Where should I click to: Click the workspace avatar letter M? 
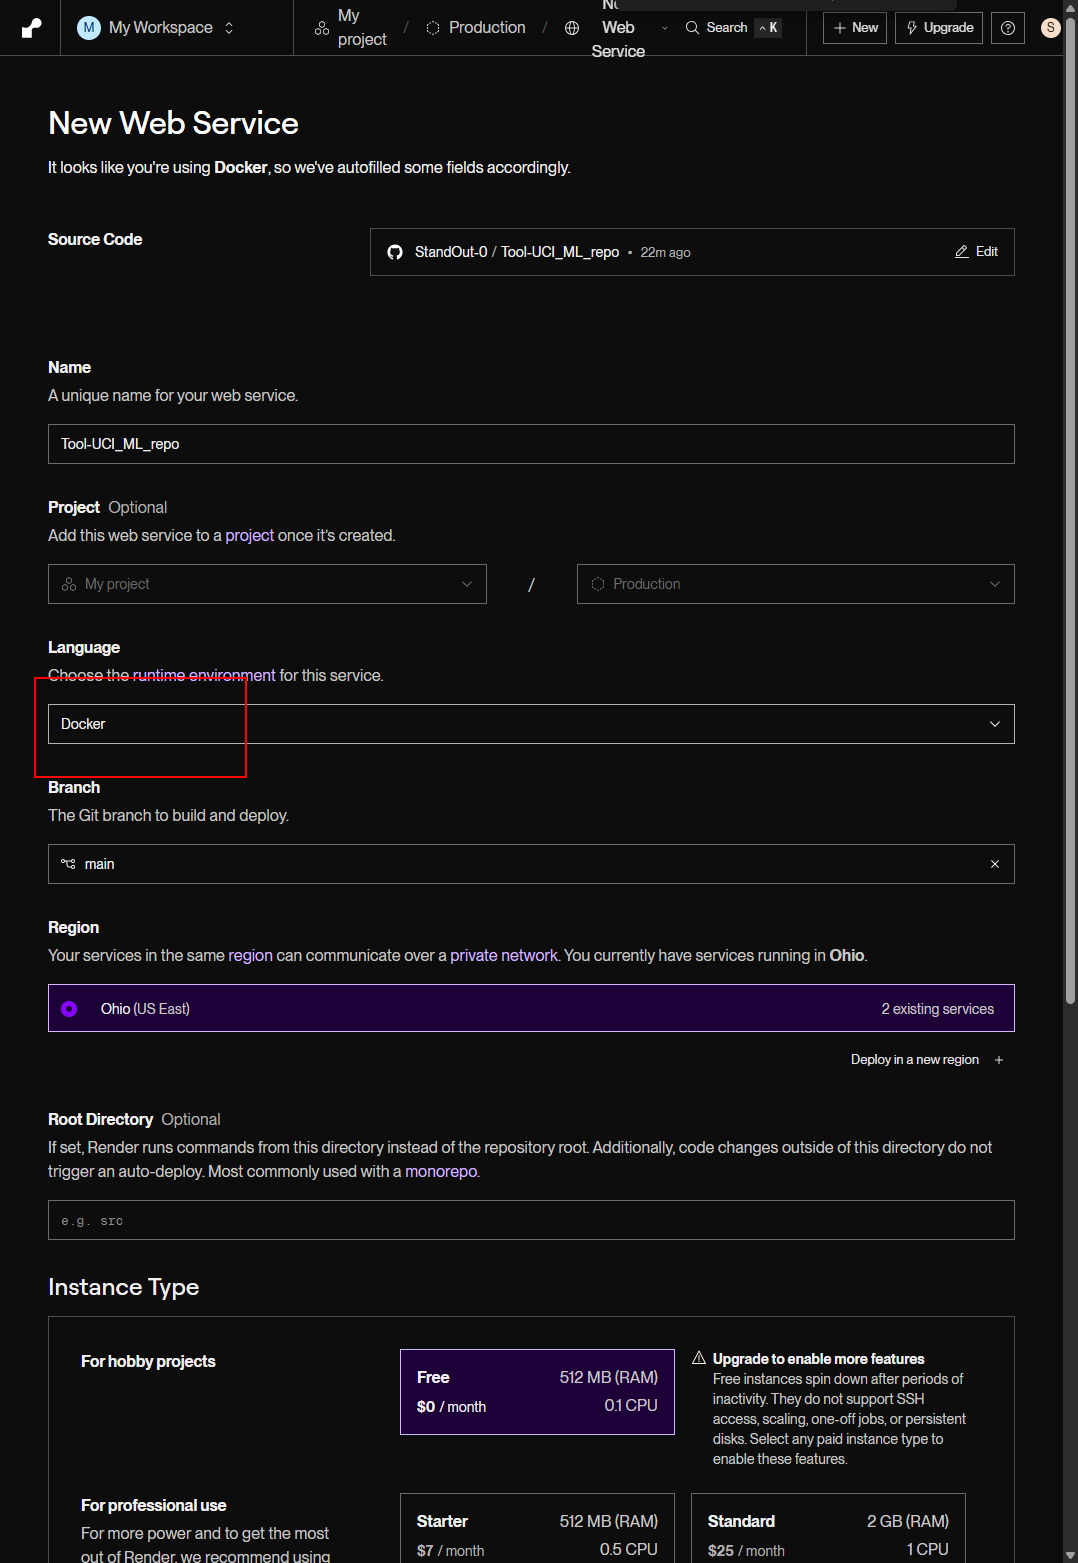click(x=89, y=27)
